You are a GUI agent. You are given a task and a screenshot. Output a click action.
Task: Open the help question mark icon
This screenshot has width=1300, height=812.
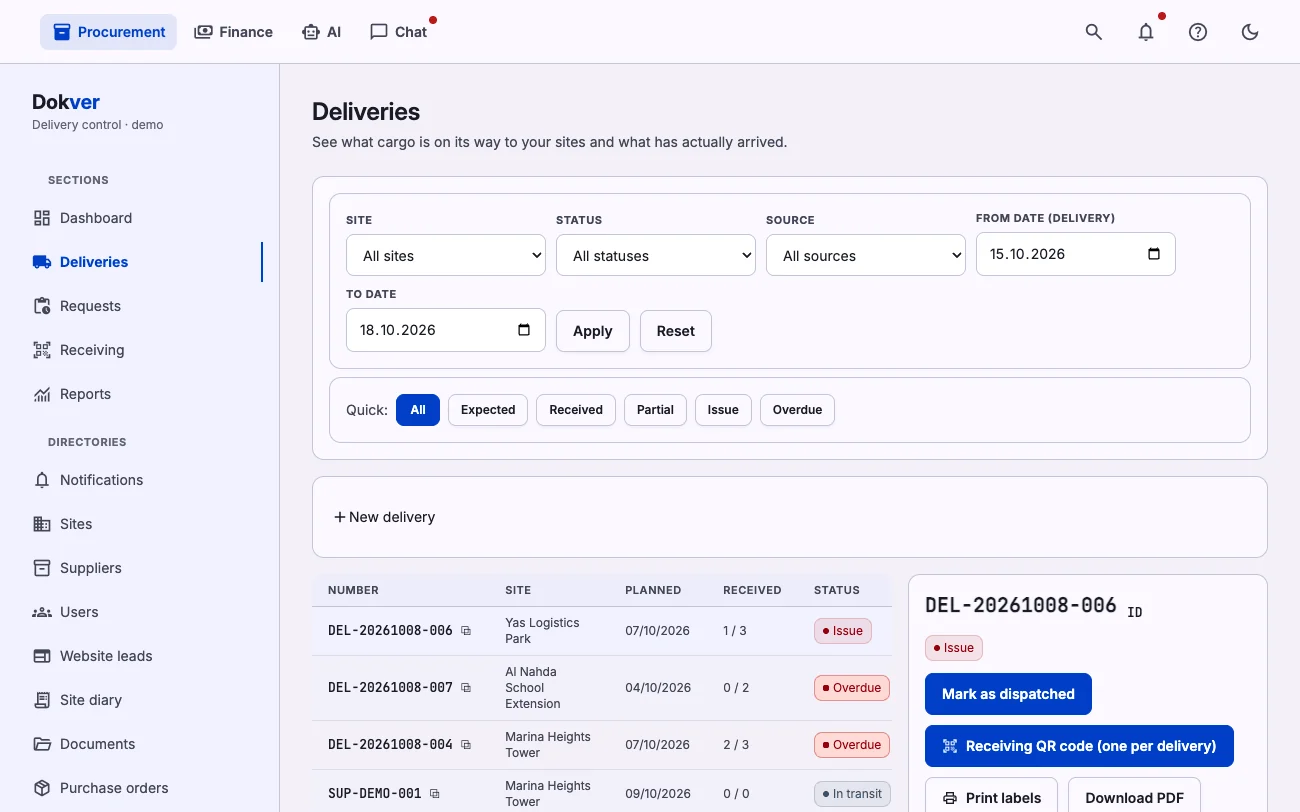[1198, 32]
